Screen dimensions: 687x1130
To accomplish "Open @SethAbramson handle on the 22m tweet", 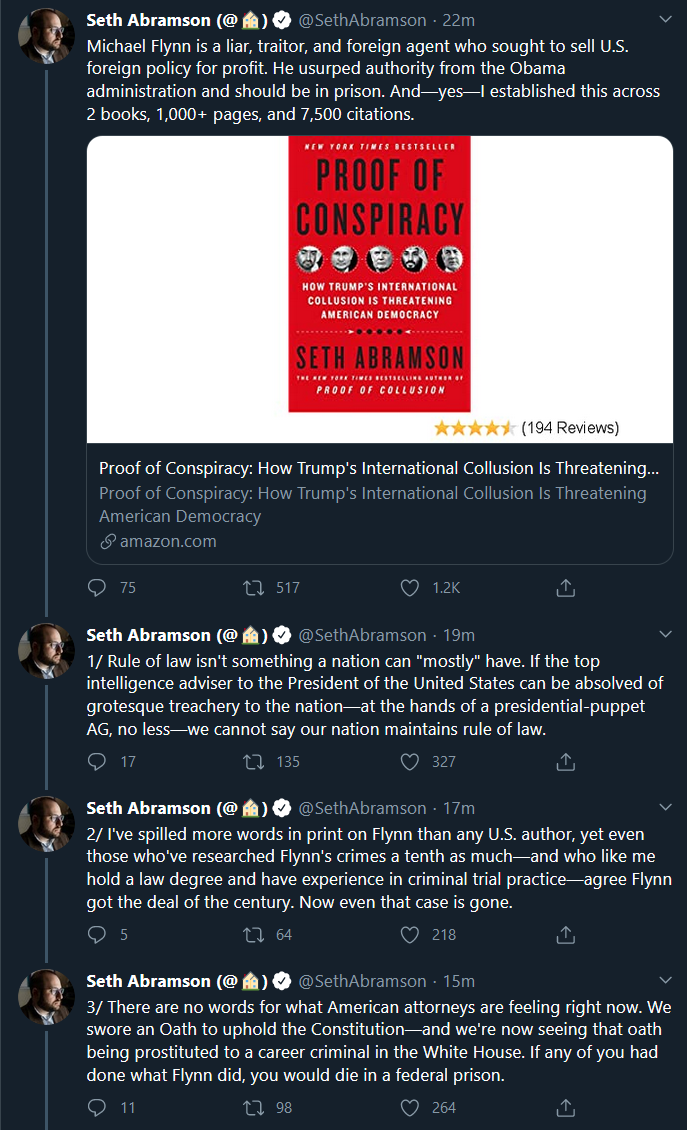I will (363, 20).
